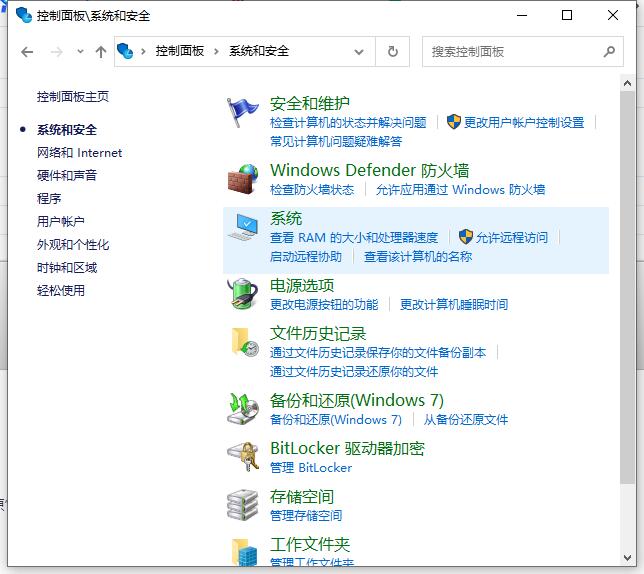Open the recent locations dropdown arrow
644x574 pixels.
80,52
